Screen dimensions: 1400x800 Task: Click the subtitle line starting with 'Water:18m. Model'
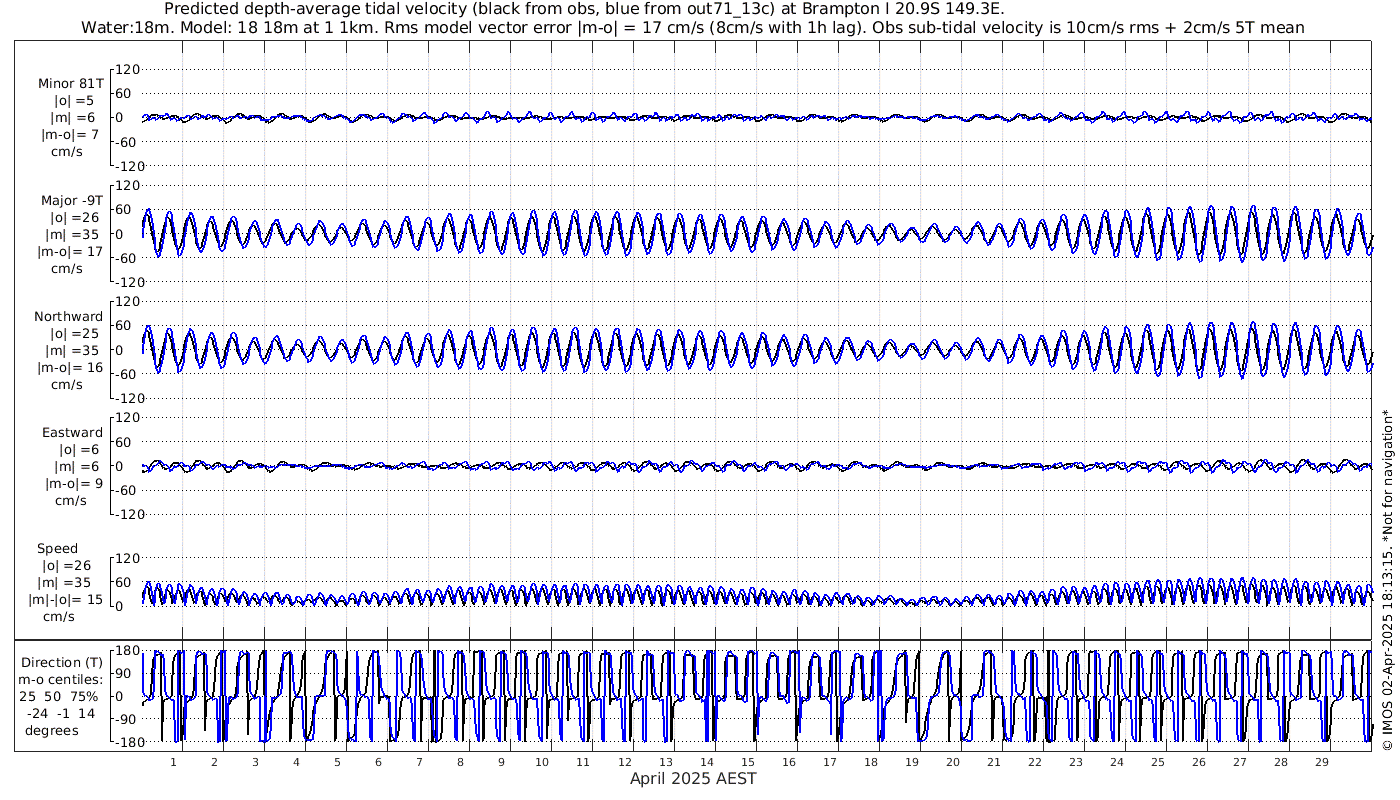[x=692, y=28]
